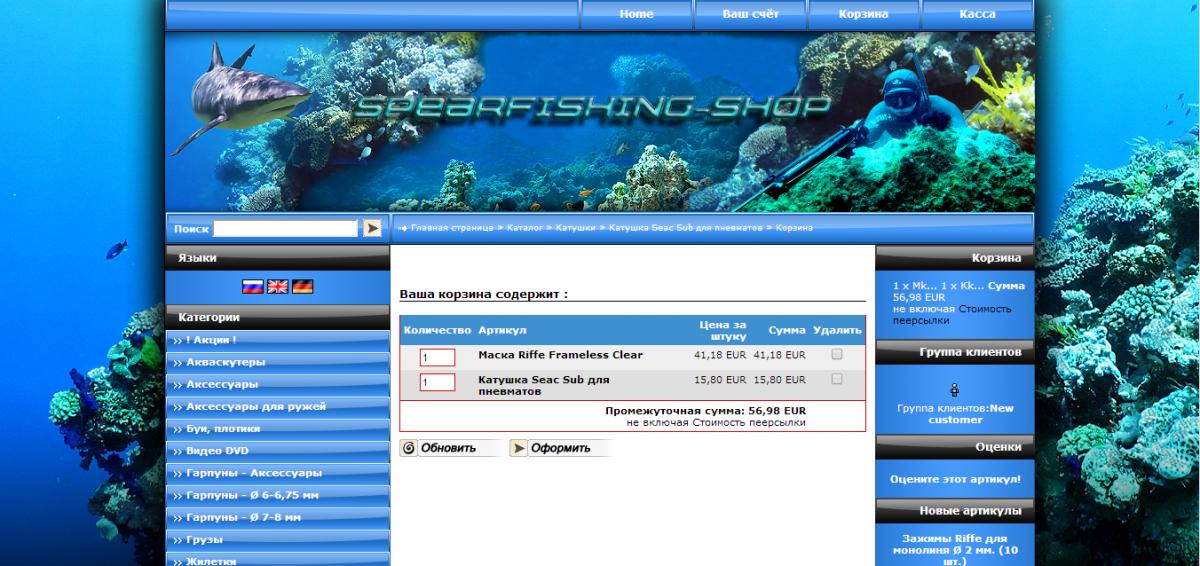Click the customer group person icon
Viewport: 1200px width, 566px height.
954,389
